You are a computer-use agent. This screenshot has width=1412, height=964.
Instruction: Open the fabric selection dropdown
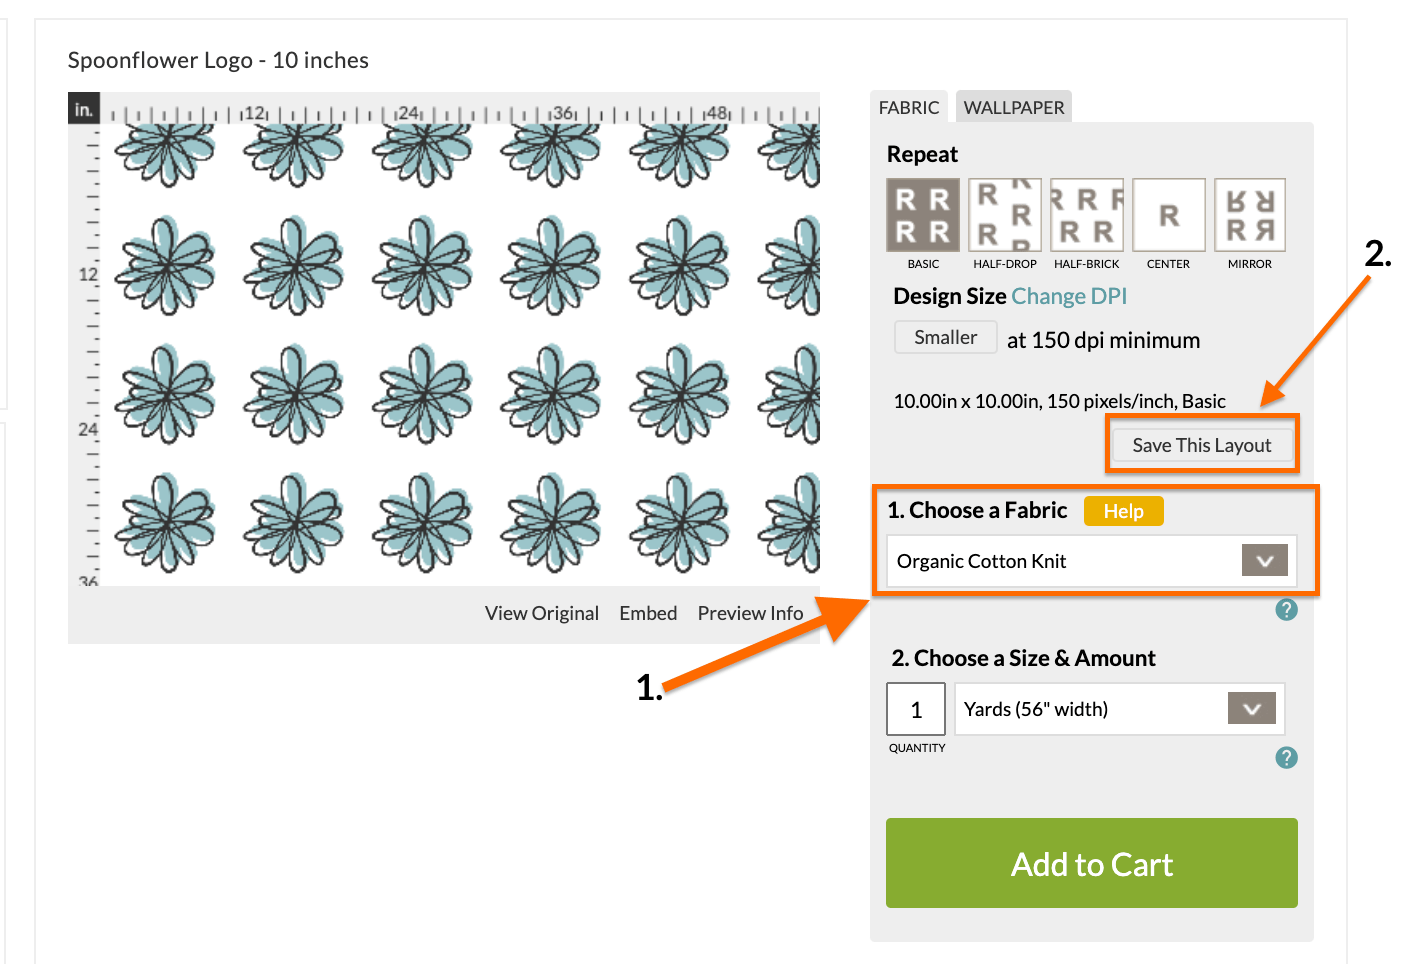[1263, 560]
